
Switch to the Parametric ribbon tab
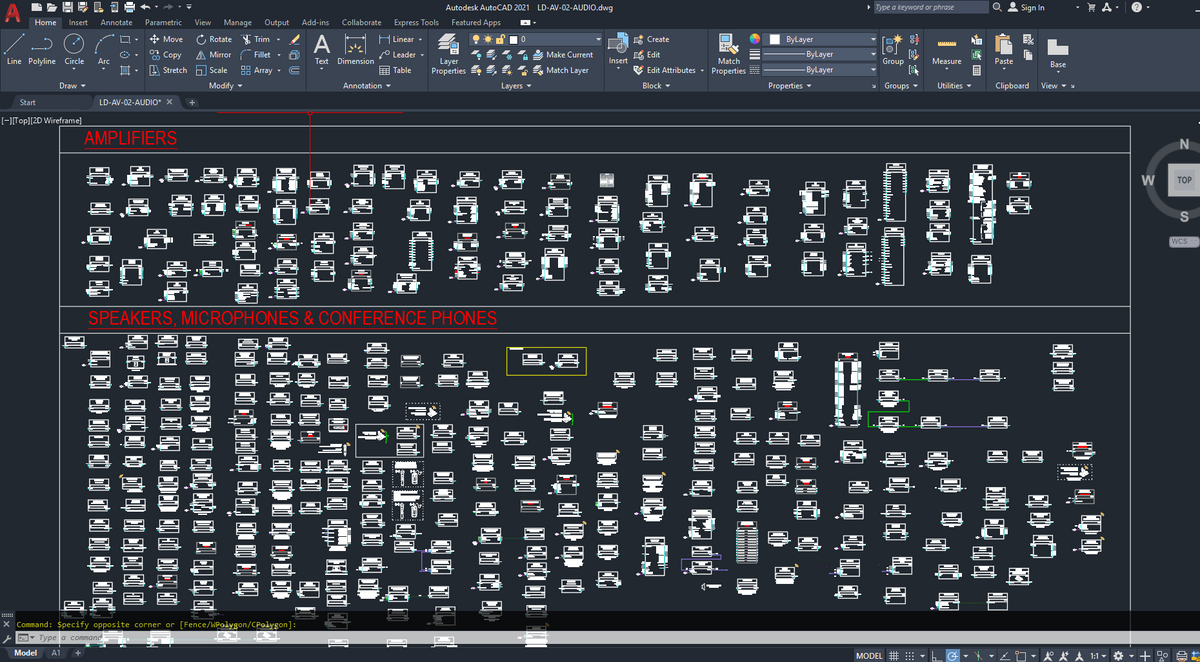pos(163,22)
